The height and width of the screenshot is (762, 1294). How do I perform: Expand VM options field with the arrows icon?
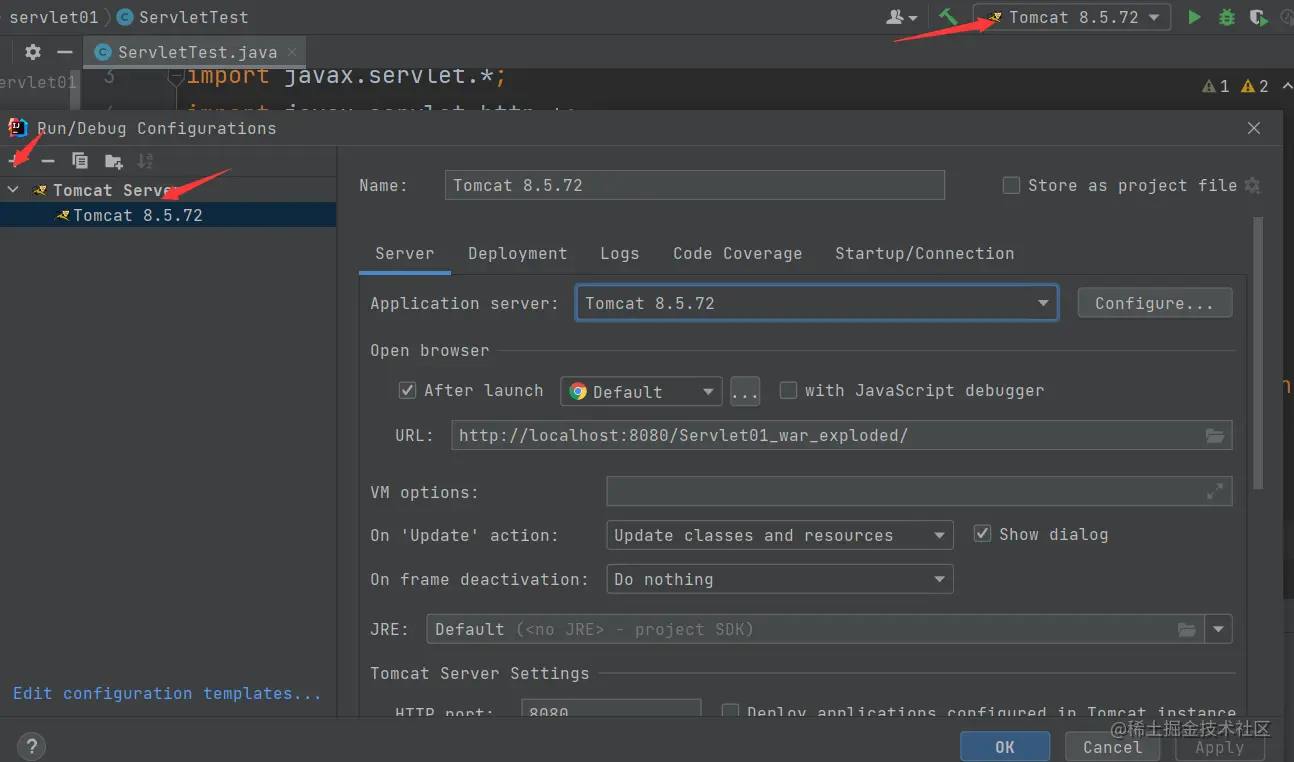(1215, 491)
